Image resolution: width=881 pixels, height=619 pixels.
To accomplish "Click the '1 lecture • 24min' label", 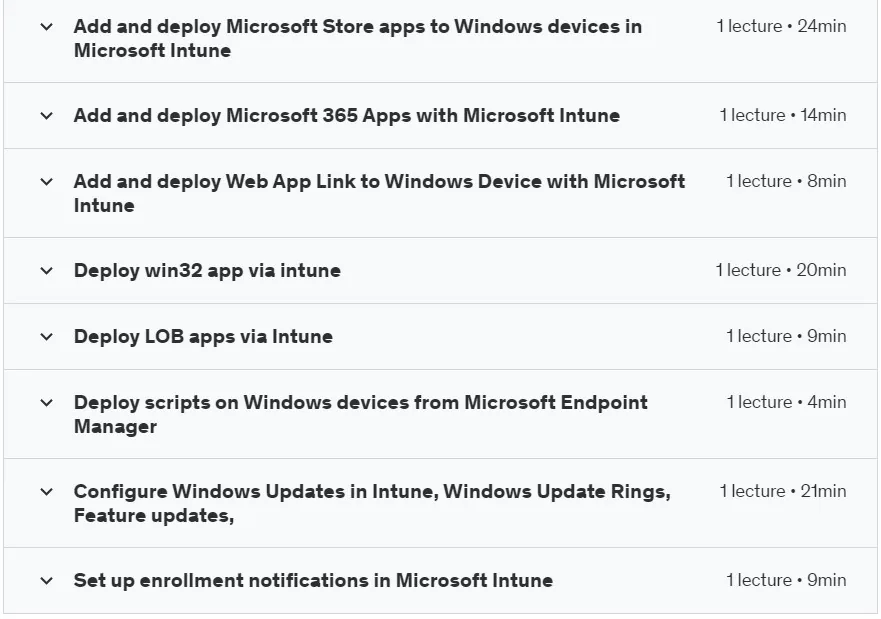I will click(782, 26).
